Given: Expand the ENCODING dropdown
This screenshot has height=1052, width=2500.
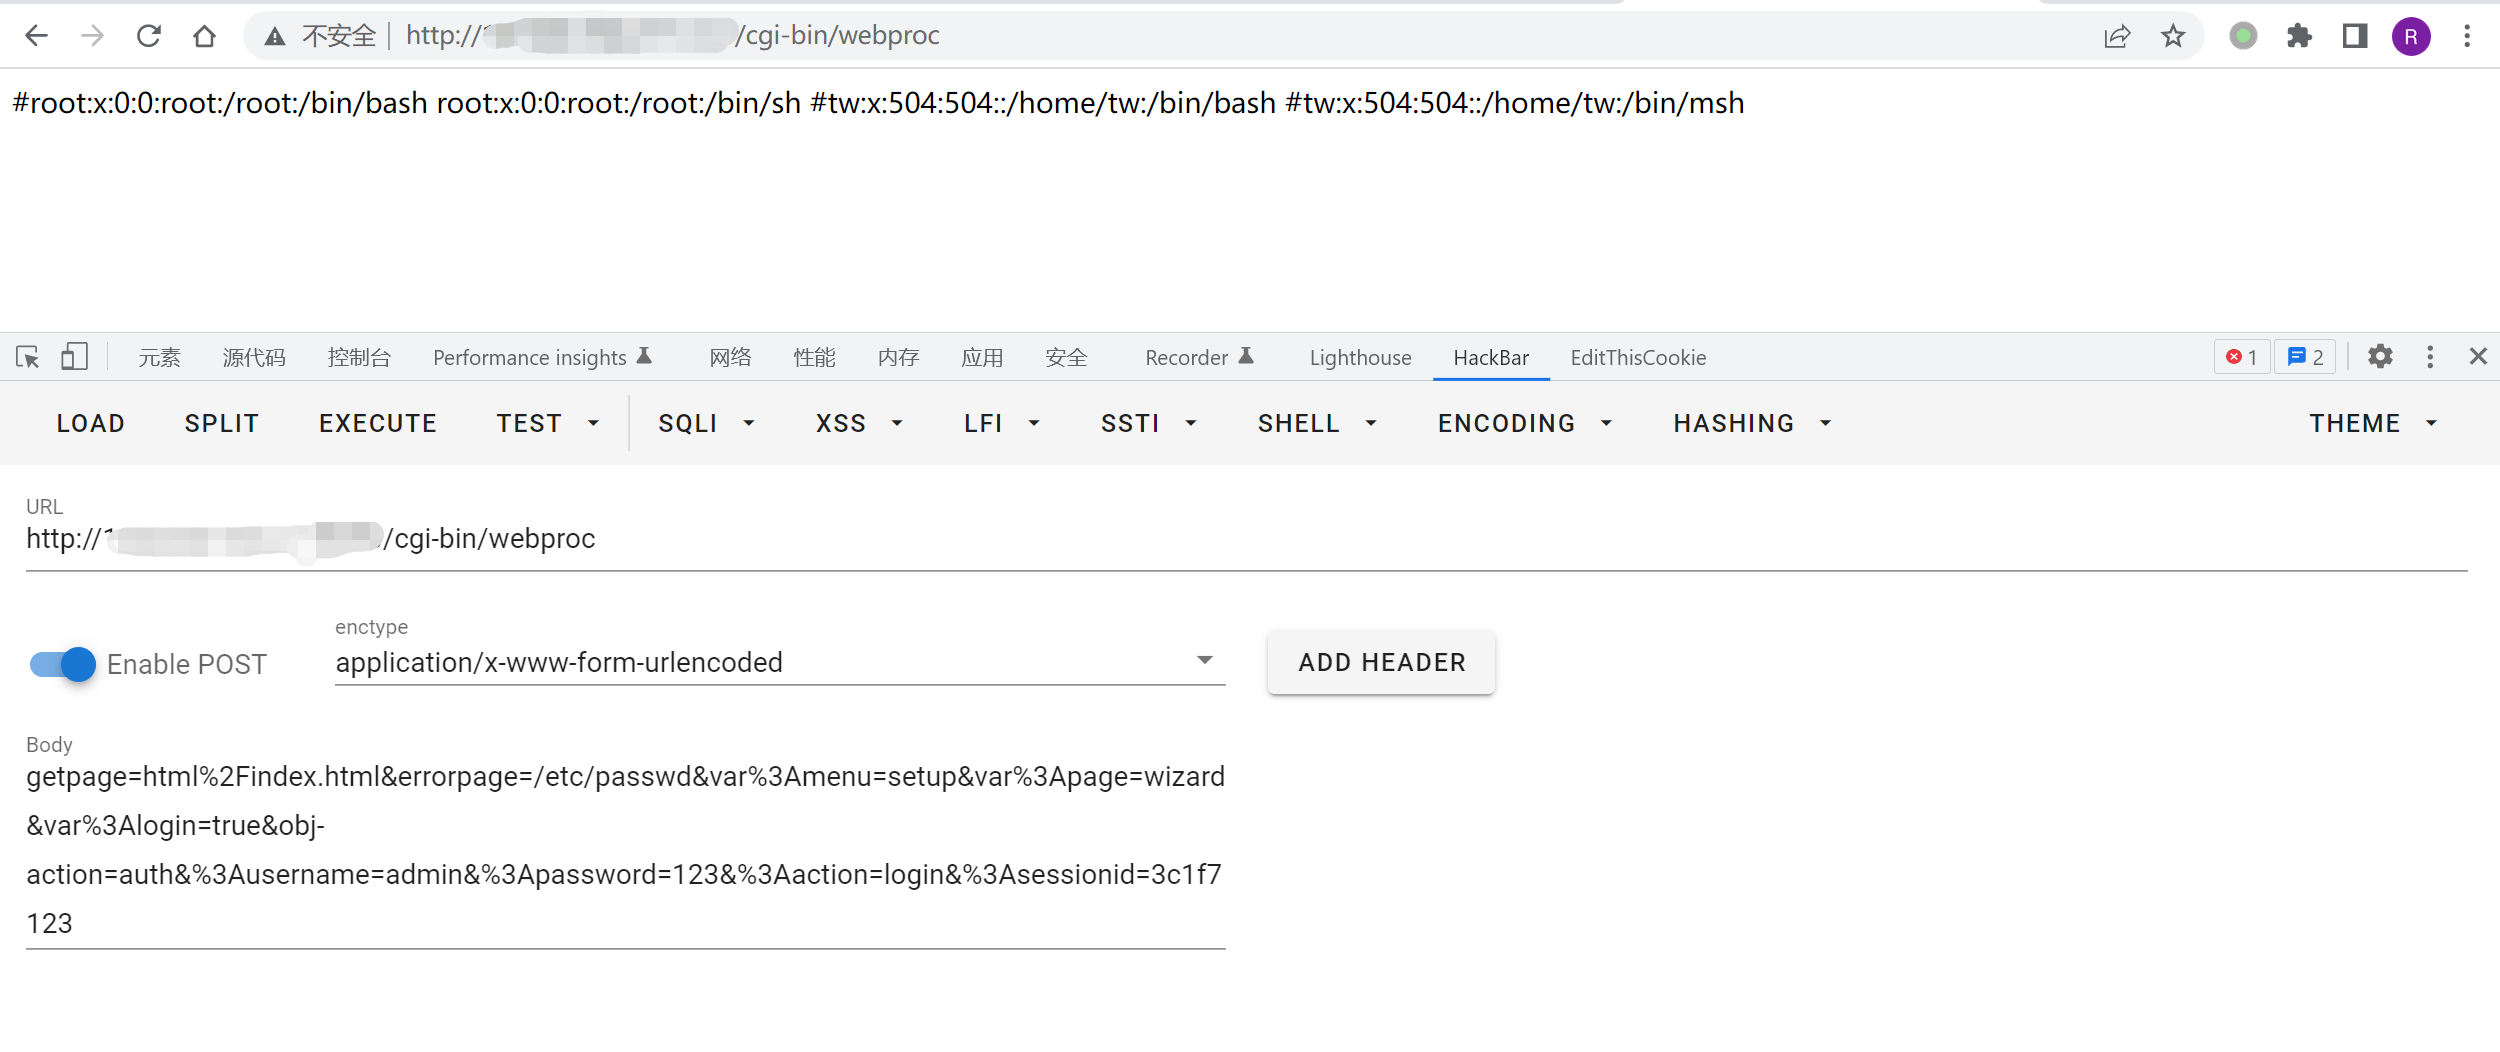Looking at the screenshot, I should [1525, 424].
